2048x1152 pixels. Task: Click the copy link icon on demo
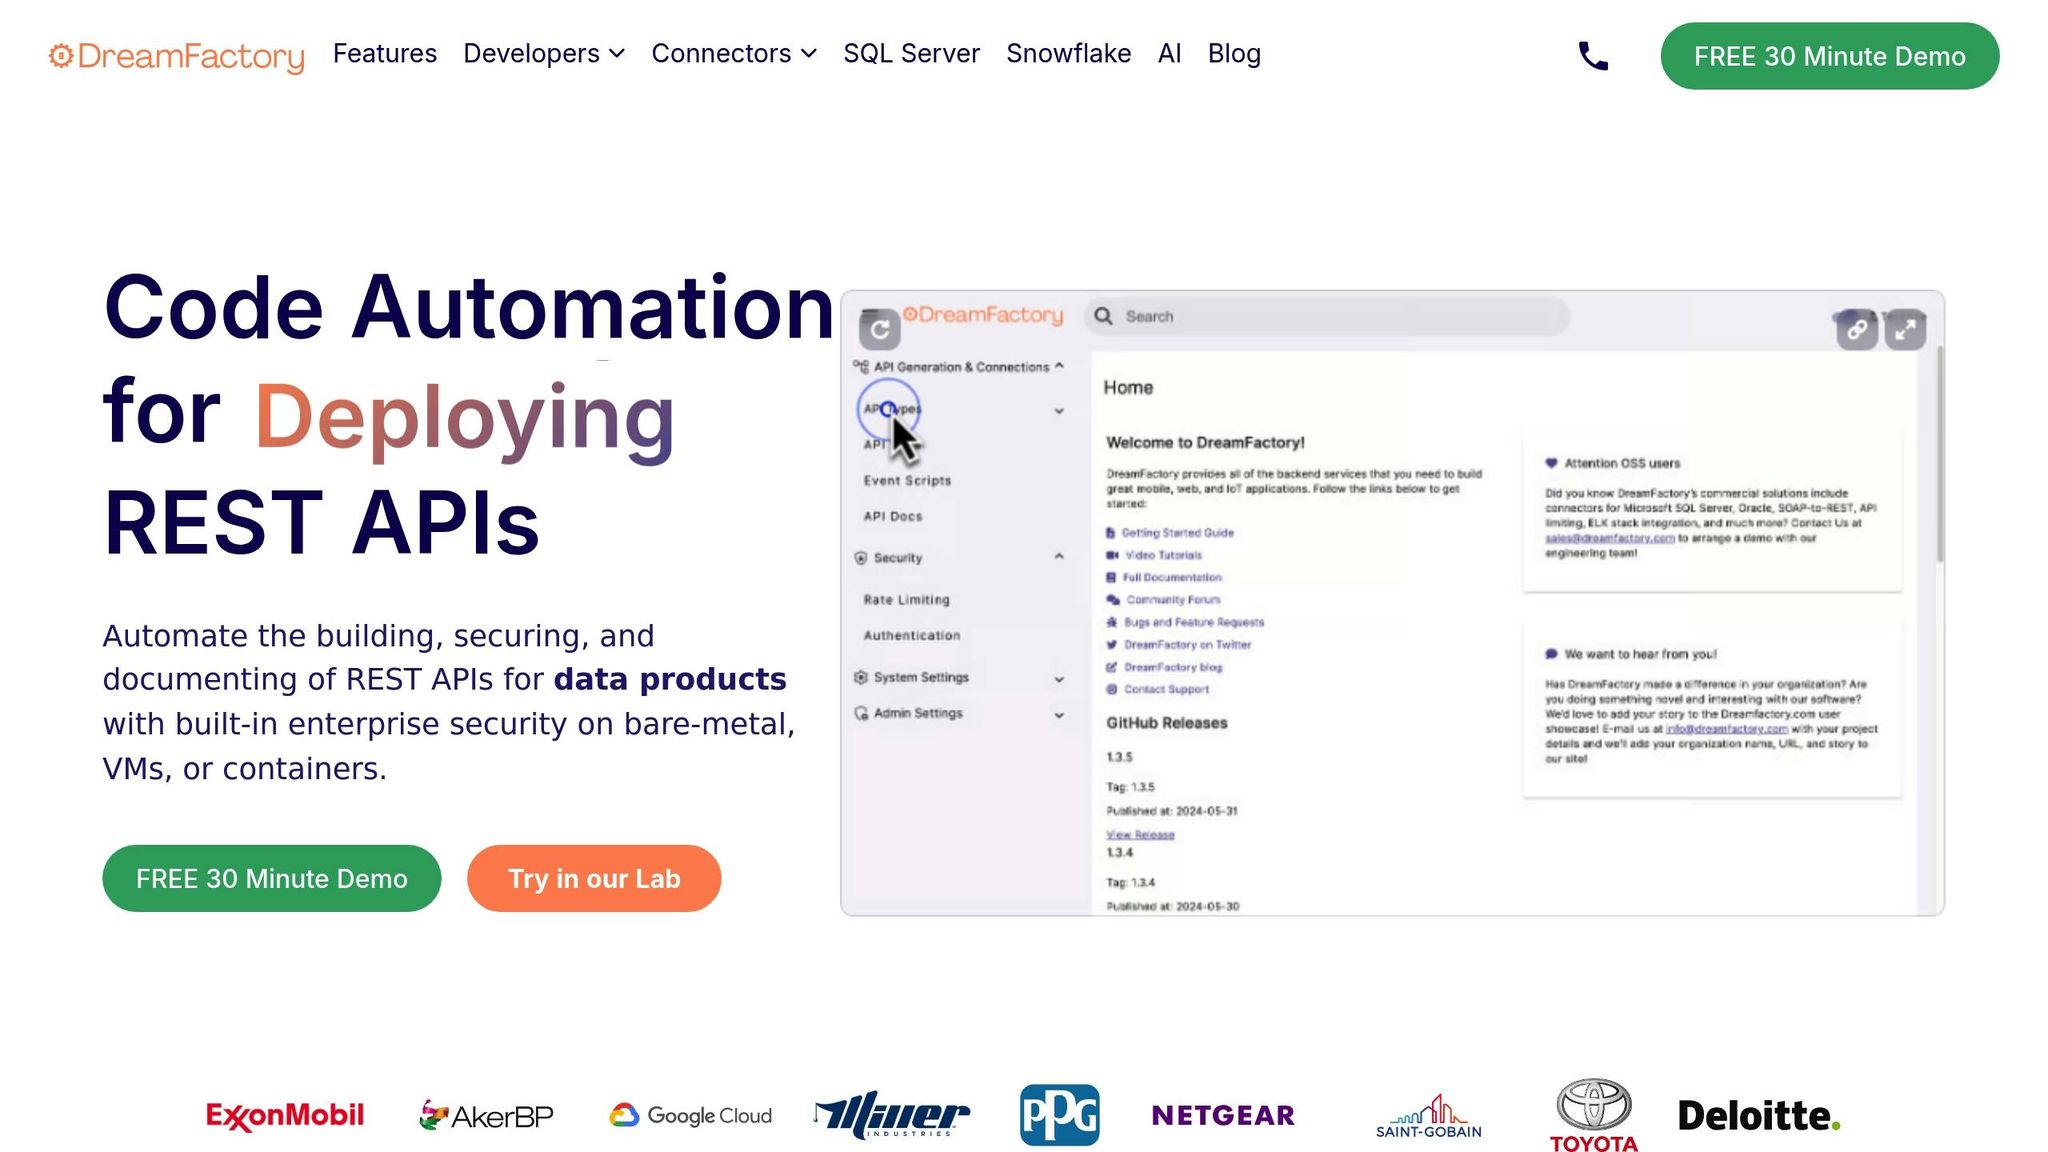[1856, 330]
